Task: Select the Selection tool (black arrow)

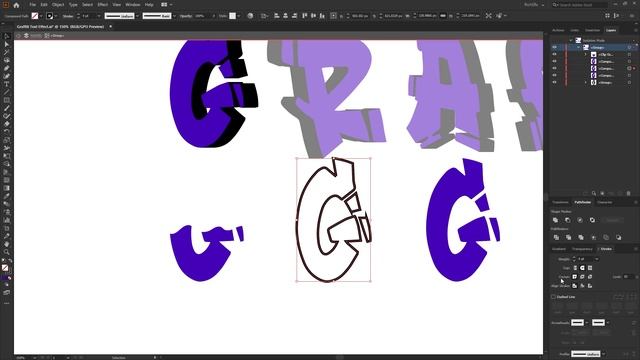Action: 7,36
